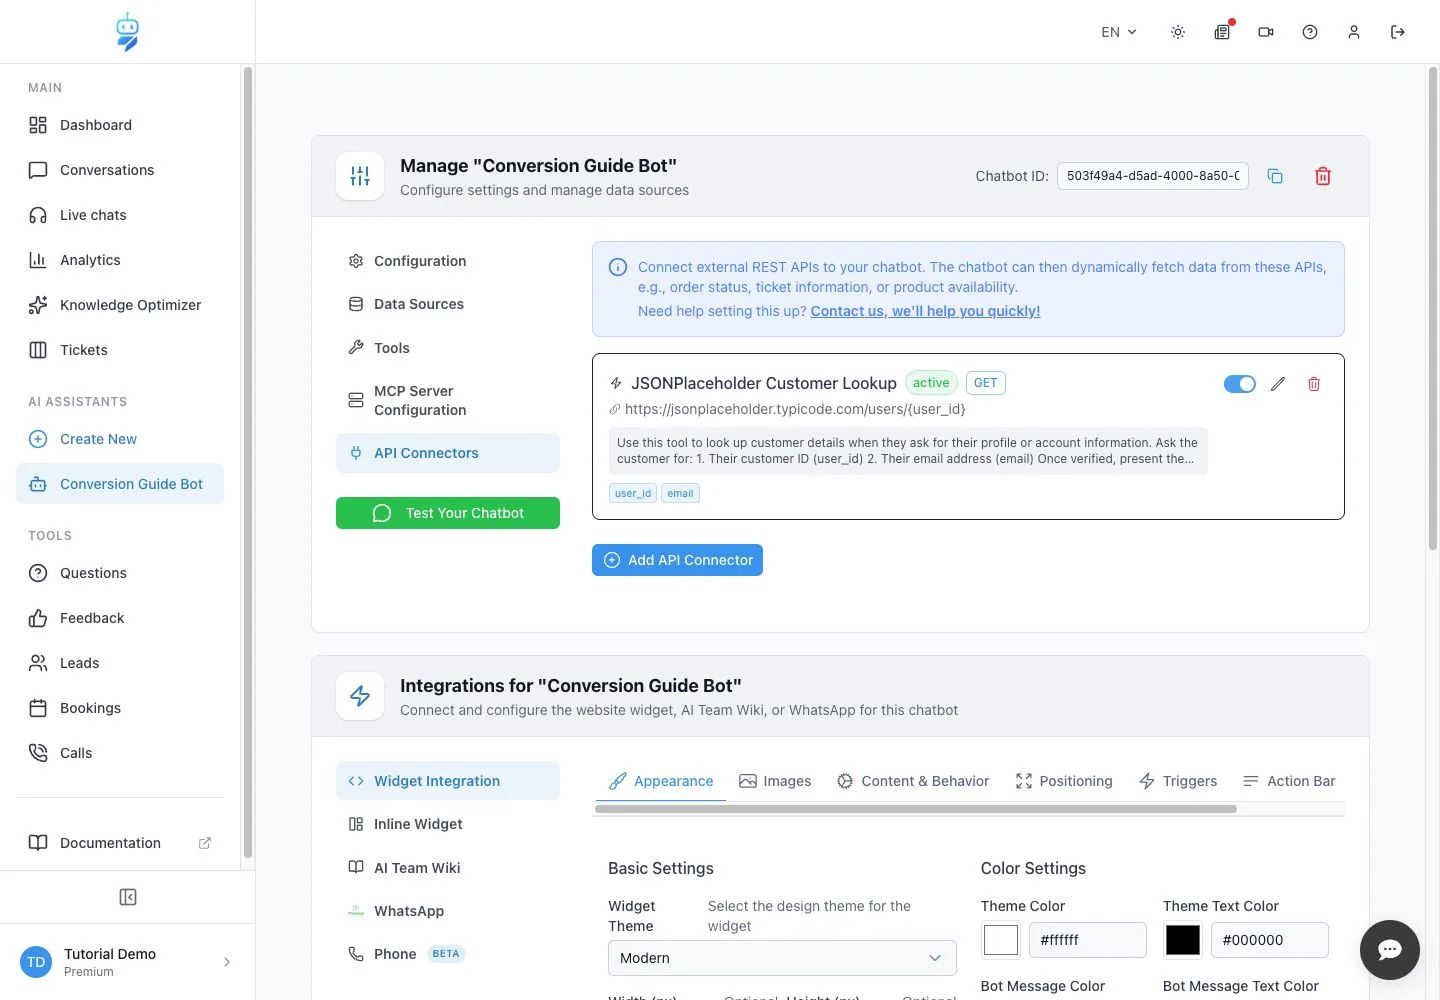Open the Data Sources section
This screenshot has width=1440, height=1000.
[x=448, y=304]
